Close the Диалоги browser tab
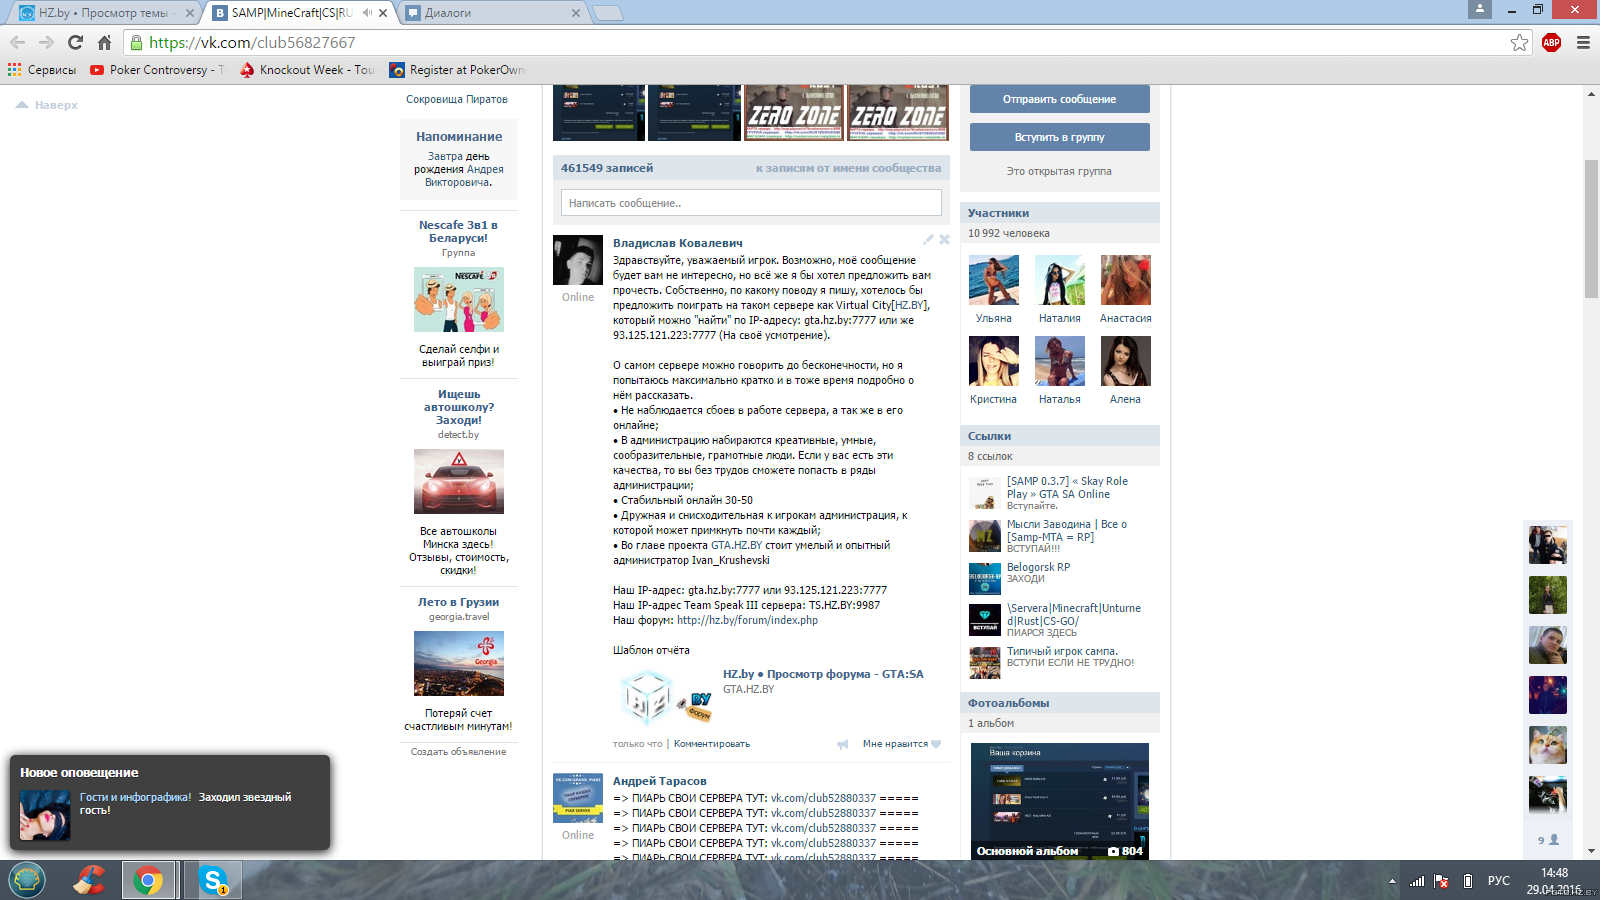 (575, 13)
